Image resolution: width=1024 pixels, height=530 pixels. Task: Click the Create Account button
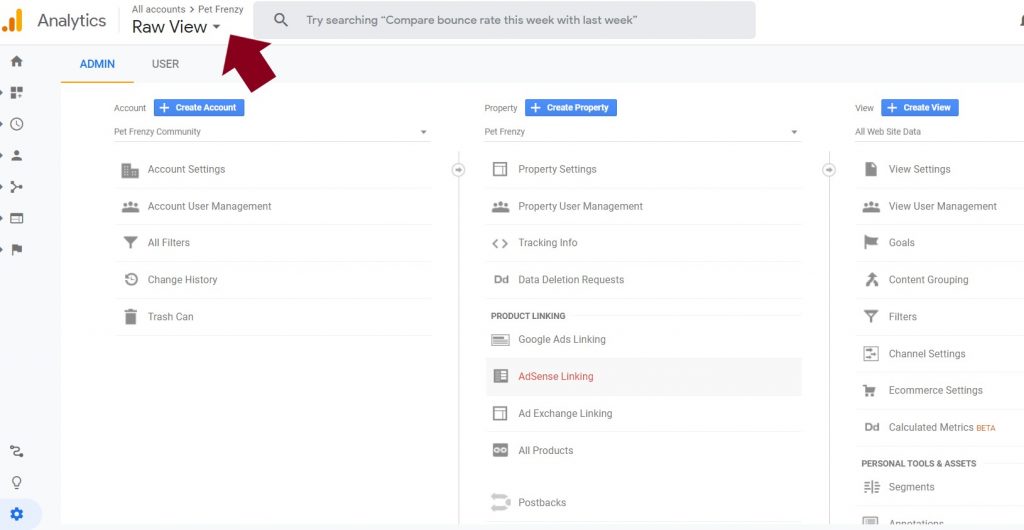199,108
